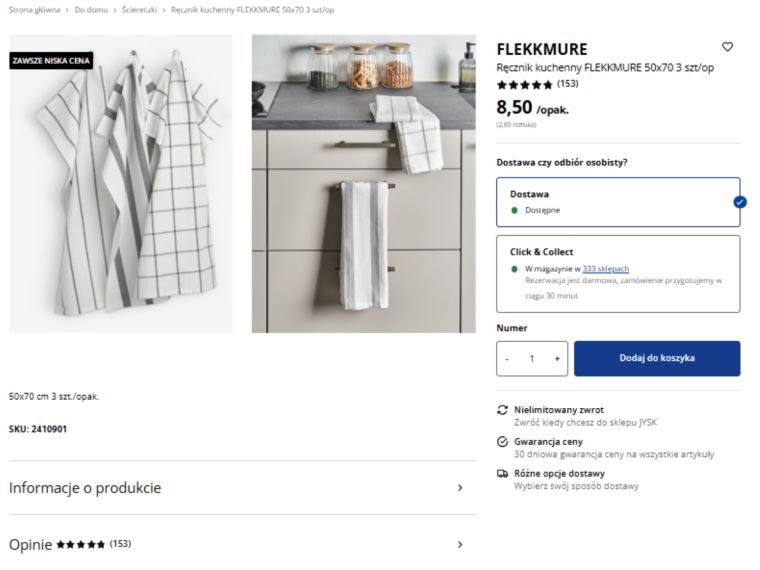The image size is (760, 570).
Task: Go to Strona główna breadcrumb
Action: point(34,10)
